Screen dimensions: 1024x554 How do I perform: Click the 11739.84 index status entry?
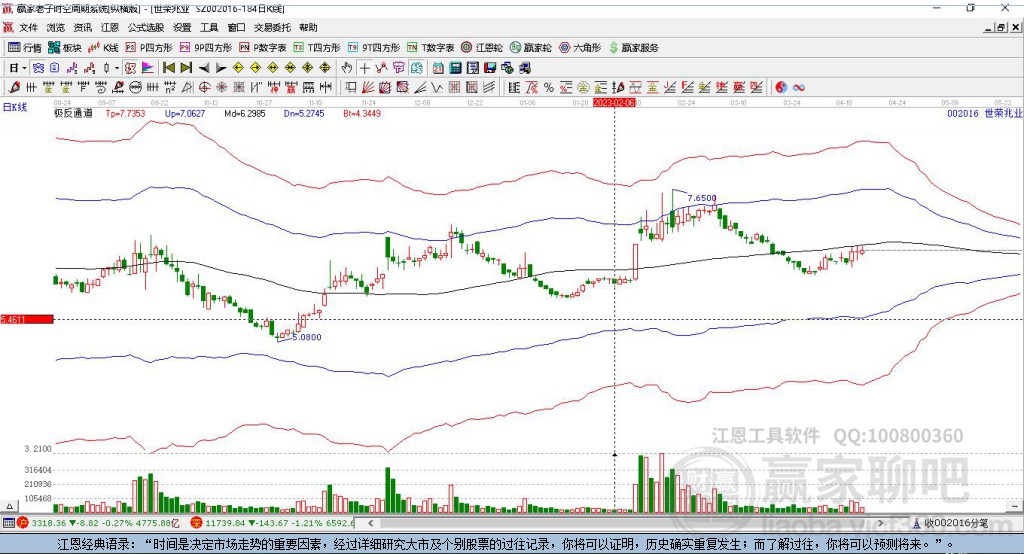tap(272, 523)
